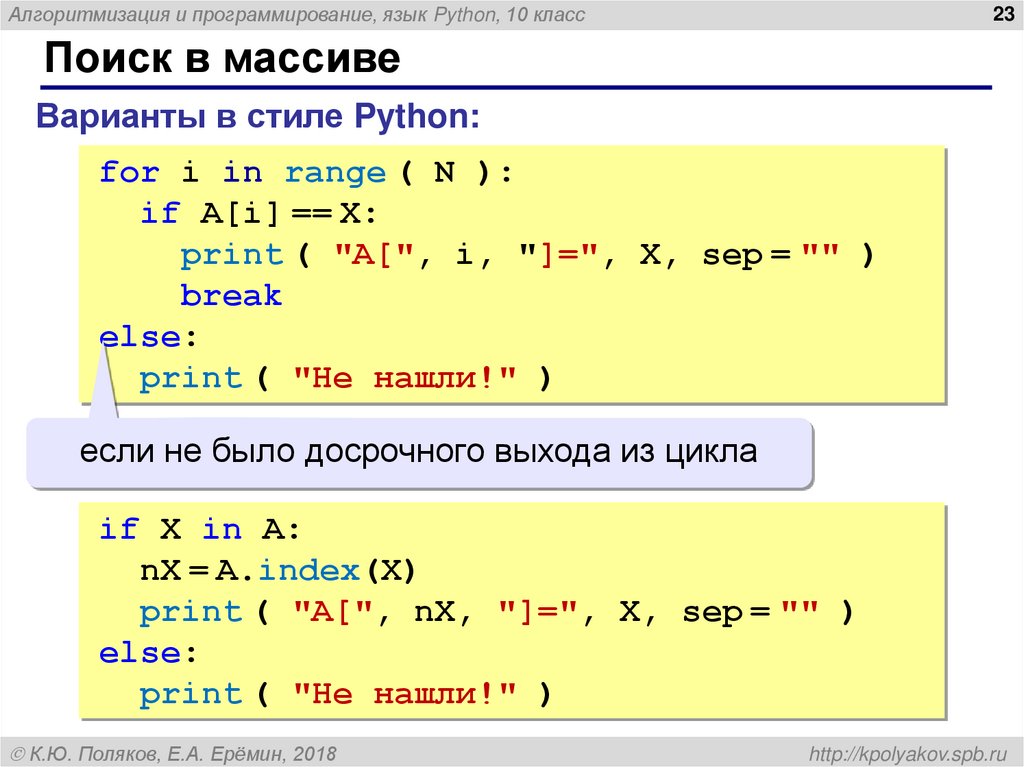Image resolution: width=1024 pixels, height=767 pixels.
Task: Click the print line with 'i, "]="' in first block
Action: 528,255
